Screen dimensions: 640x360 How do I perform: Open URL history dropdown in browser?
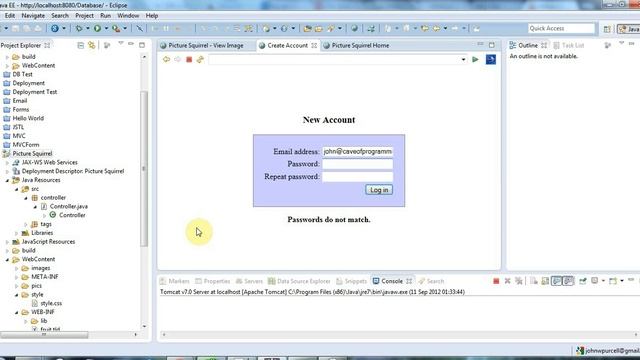(x=463, y=60)
